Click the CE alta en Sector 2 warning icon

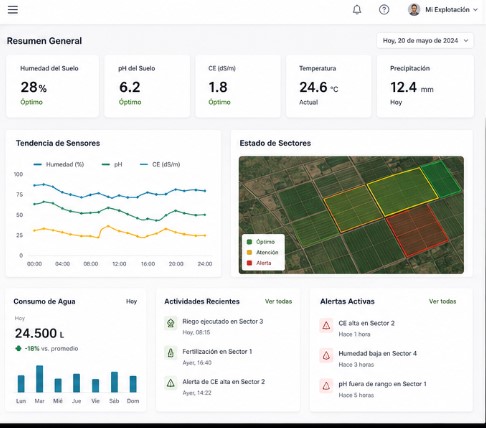tap(326, 325)
